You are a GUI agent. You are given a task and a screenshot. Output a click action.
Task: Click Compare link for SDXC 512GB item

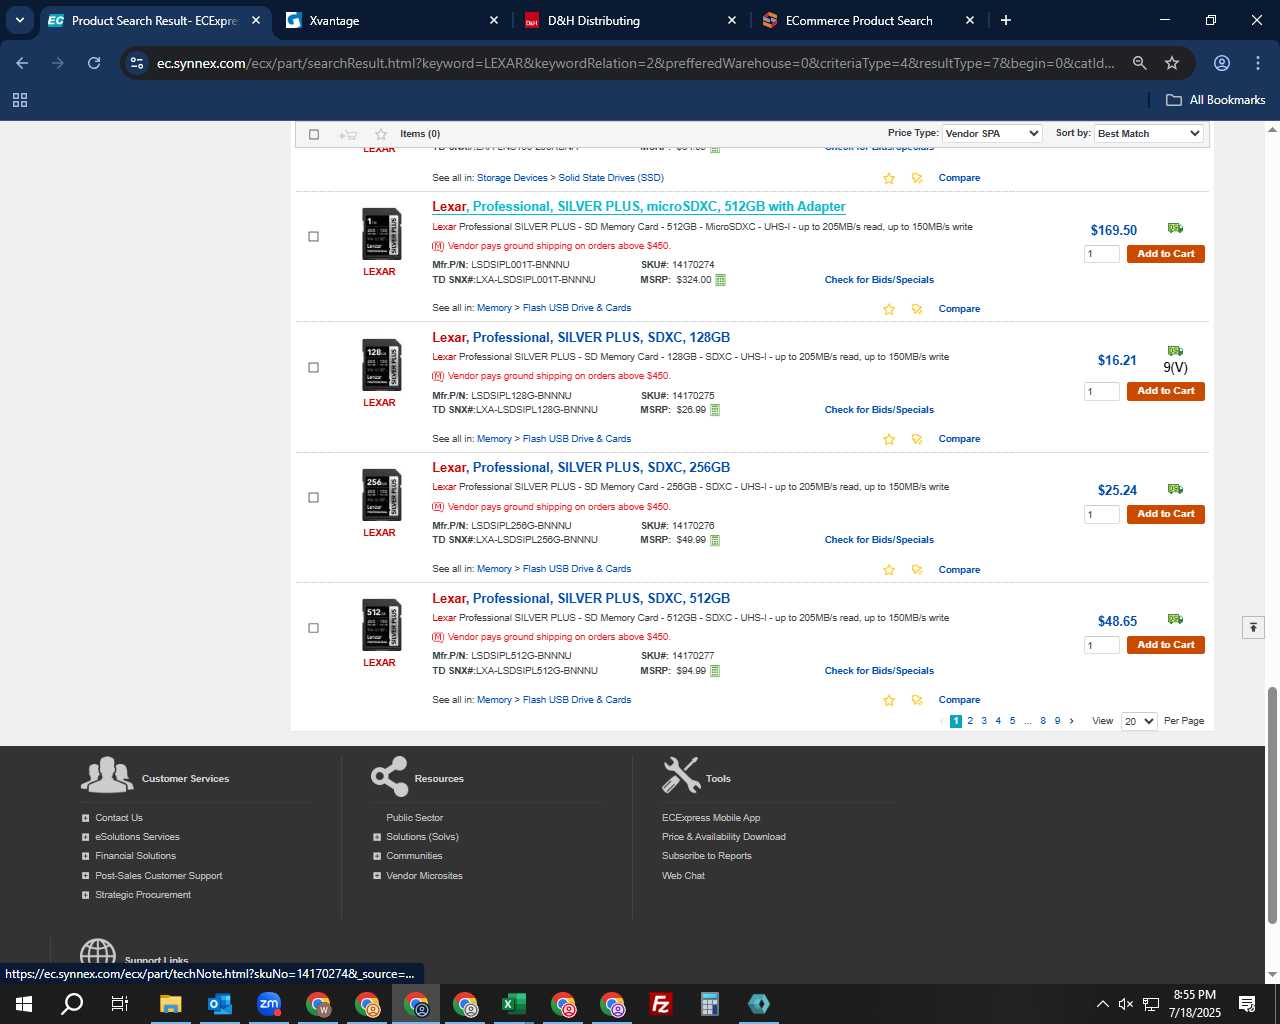point(959,700)
